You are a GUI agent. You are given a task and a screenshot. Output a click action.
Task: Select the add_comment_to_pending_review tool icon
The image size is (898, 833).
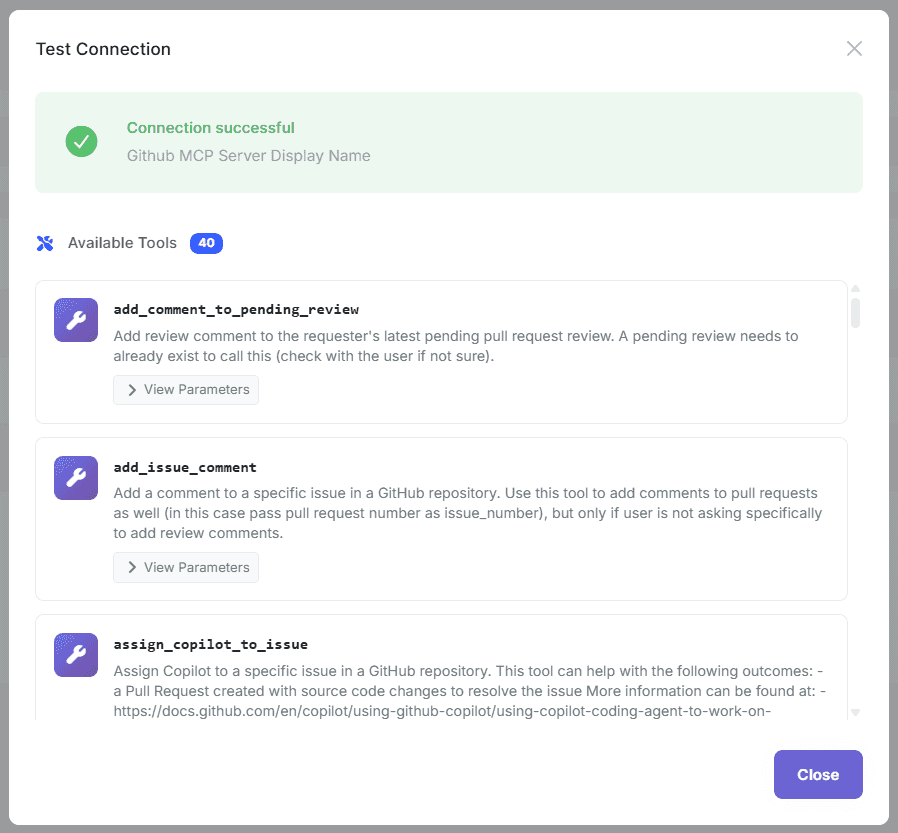75,320
